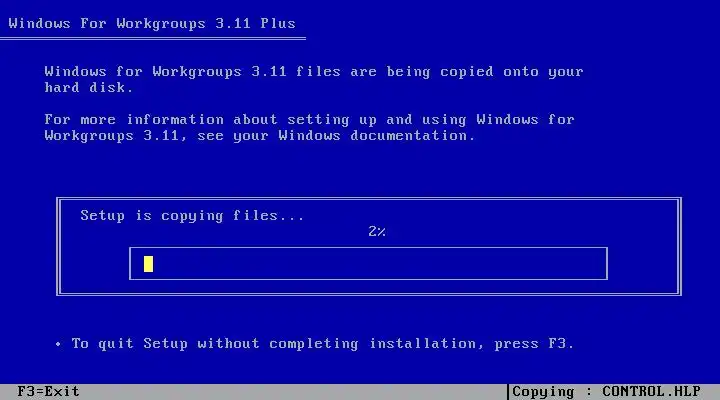Click the word 'Copying' in status bar
This screenshot has height=400, width=720.
tap(543, 392)
